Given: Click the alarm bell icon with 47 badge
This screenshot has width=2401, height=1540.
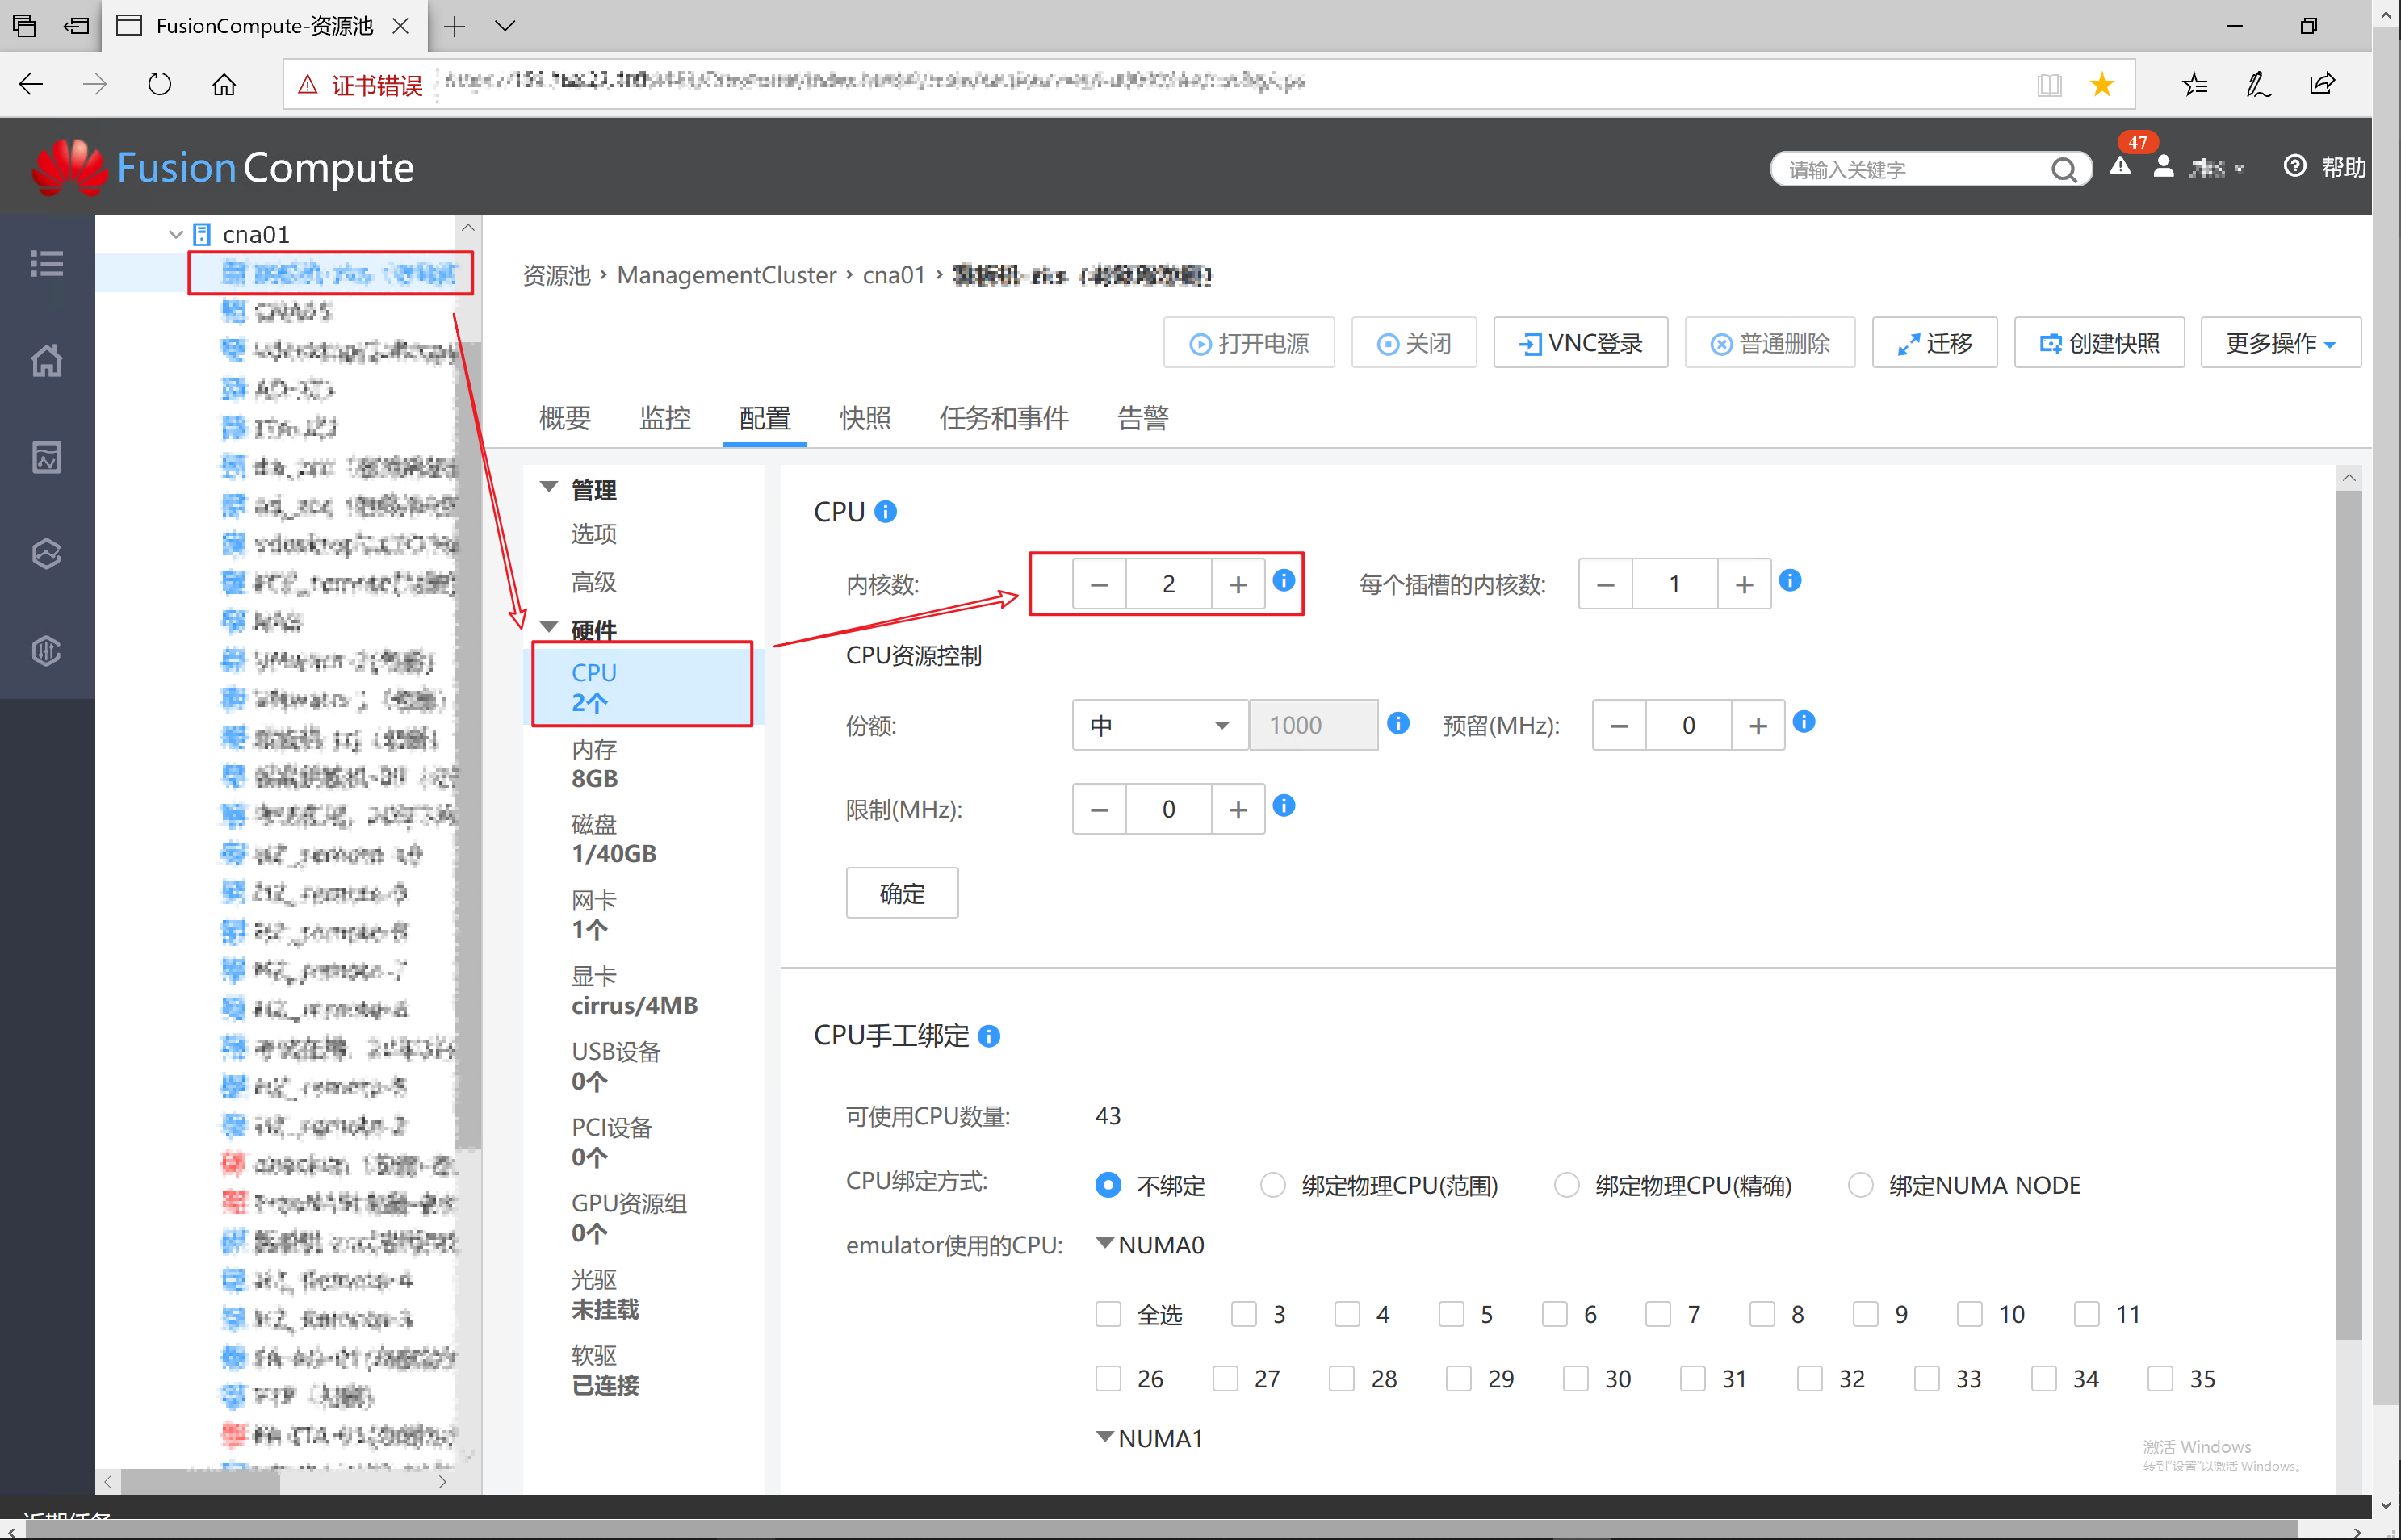Looking at the screenshot, I should (x=2120, y=167).
